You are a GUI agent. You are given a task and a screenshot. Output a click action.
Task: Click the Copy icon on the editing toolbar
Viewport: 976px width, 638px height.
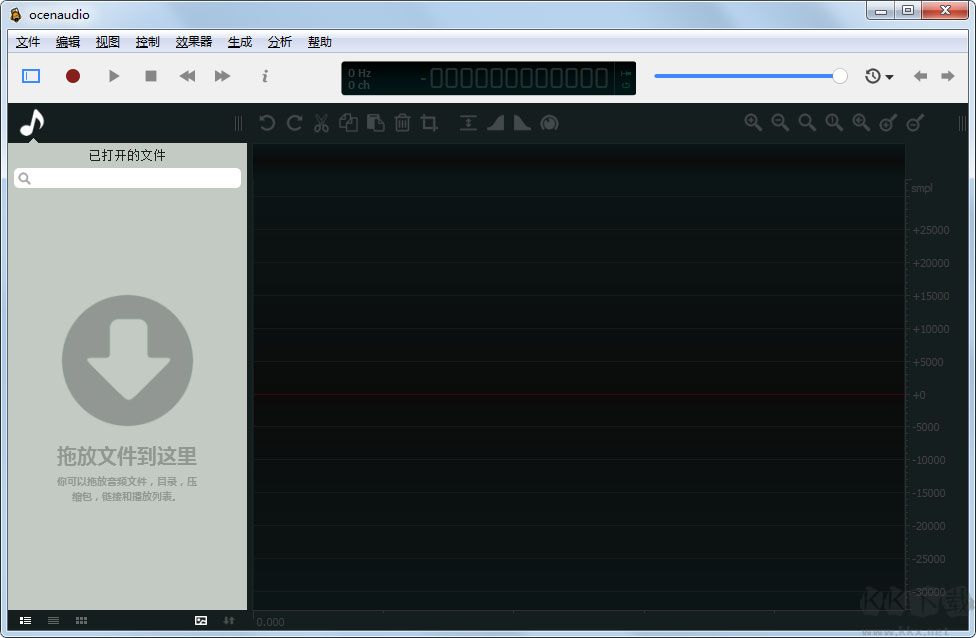(x=348, y=122)
